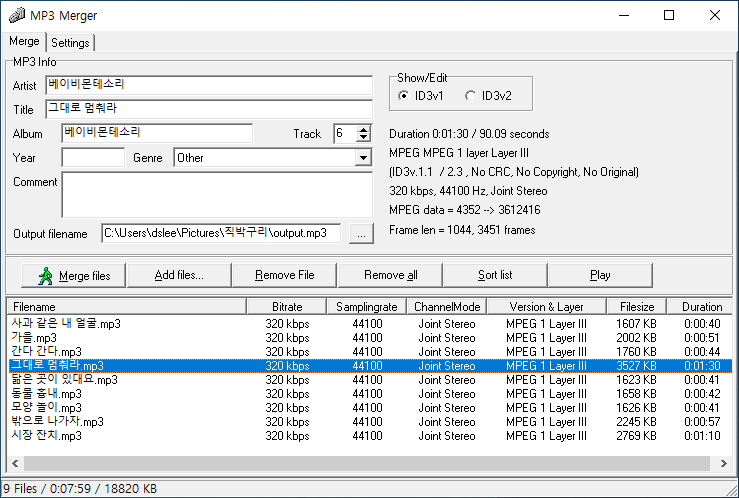Click the Add files... button
This screenshot has width=739, height=498.
pyautogui.click(x=179, y=275)
